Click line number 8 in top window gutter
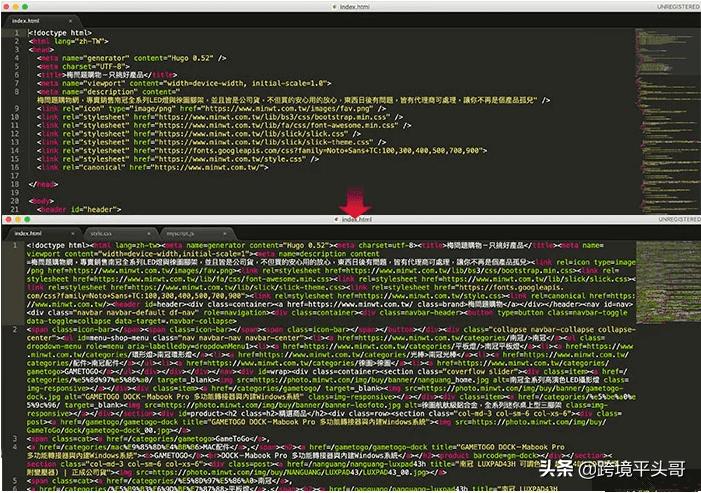The height and width of the screenshot is (493, 701). 17,92
